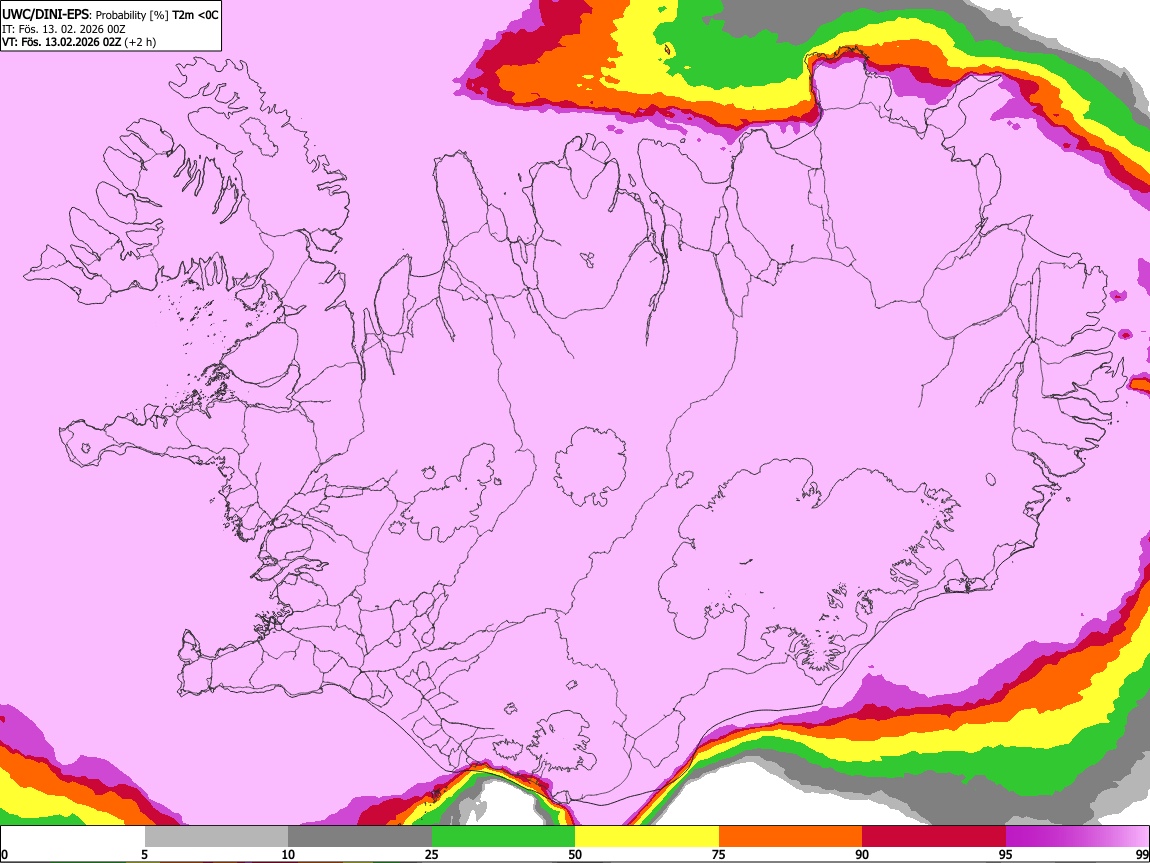The height and width of the screenshot is (863, 1150).
Task: Click the red 90–95% legend swatch
Action: (x=934, y=837)
